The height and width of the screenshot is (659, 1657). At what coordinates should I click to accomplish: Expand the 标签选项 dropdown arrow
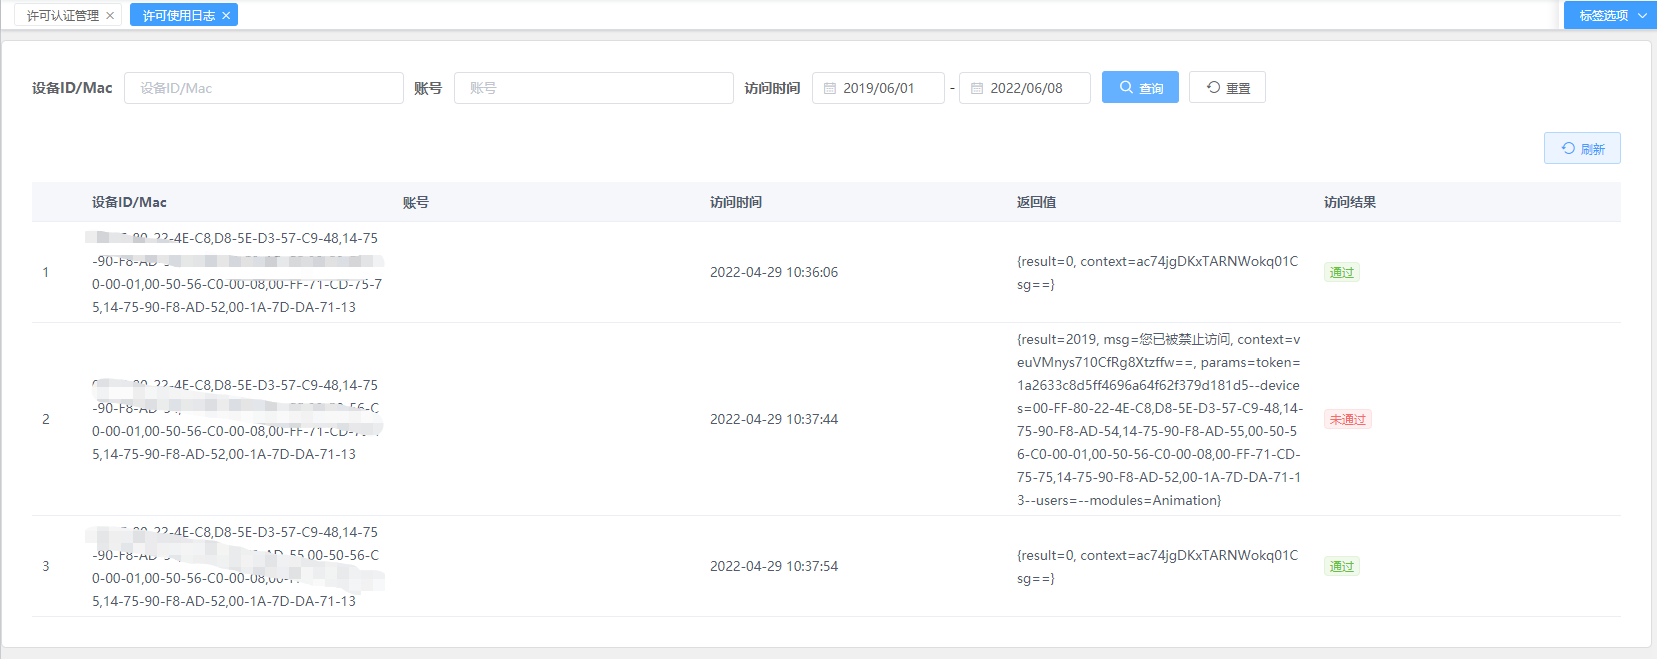(1642, 16)
